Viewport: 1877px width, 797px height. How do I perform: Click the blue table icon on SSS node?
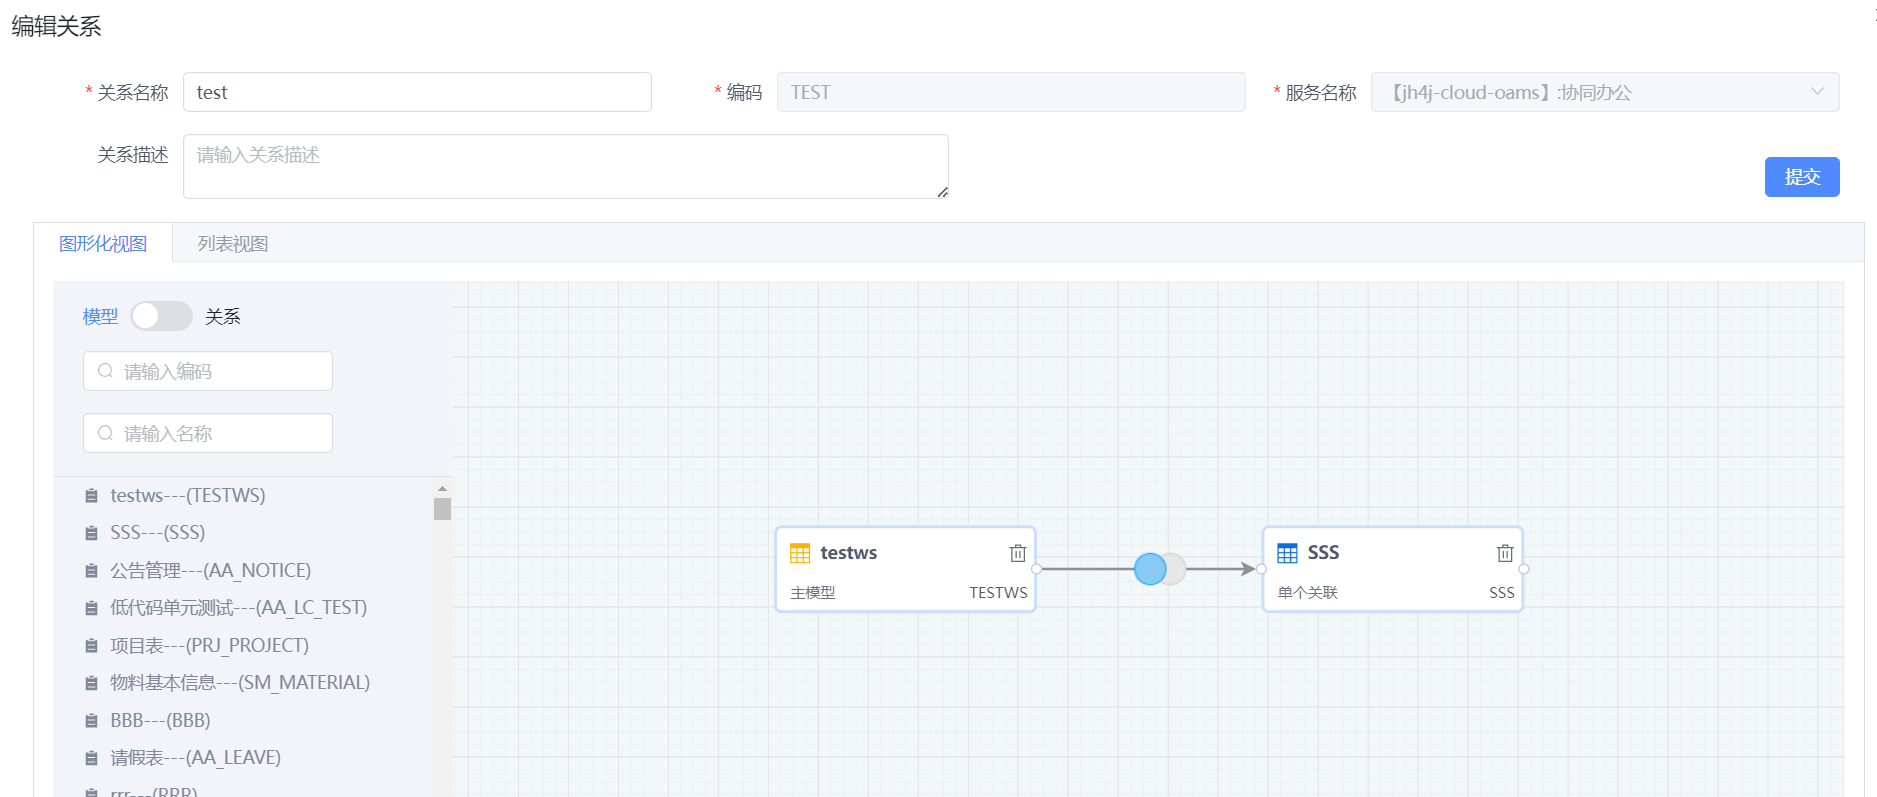pos(1287,553)
